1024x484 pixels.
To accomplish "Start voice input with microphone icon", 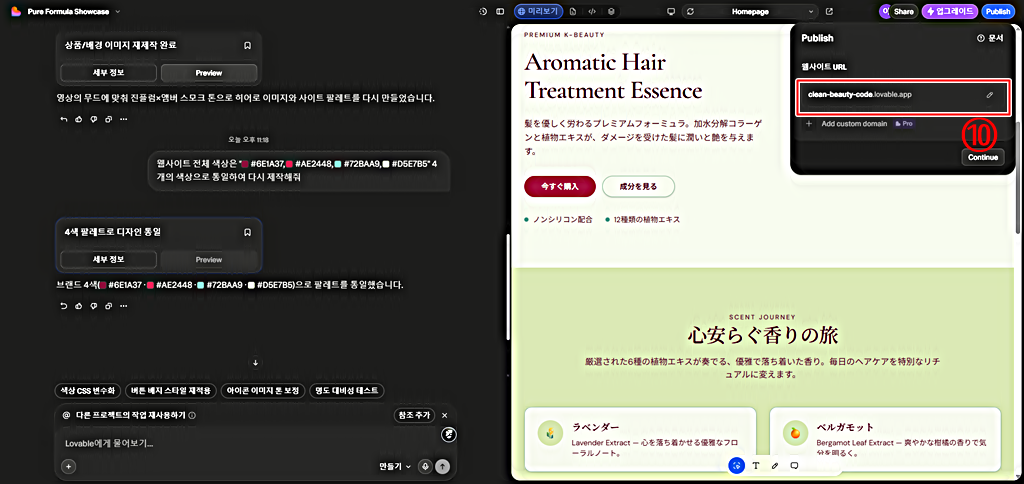I will coord(426,466).
